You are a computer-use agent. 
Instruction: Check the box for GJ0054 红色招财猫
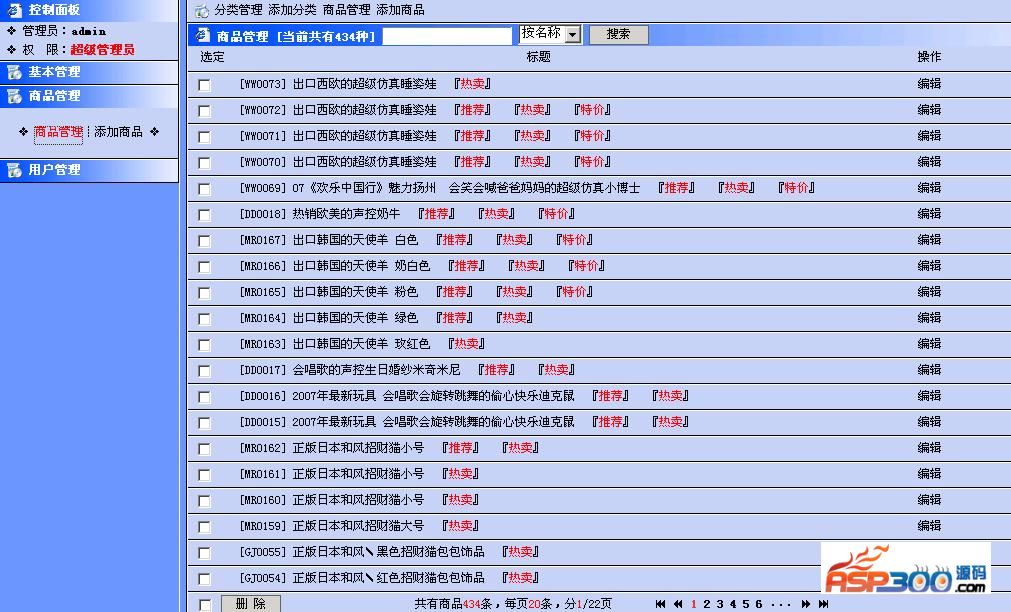click(204, 579)
